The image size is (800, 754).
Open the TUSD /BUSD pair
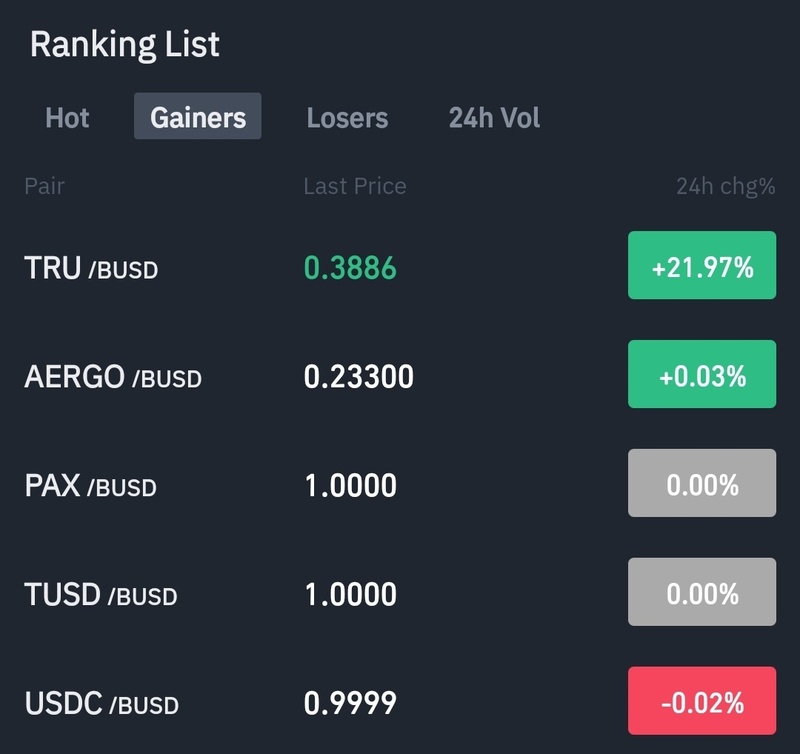[100, 594]
